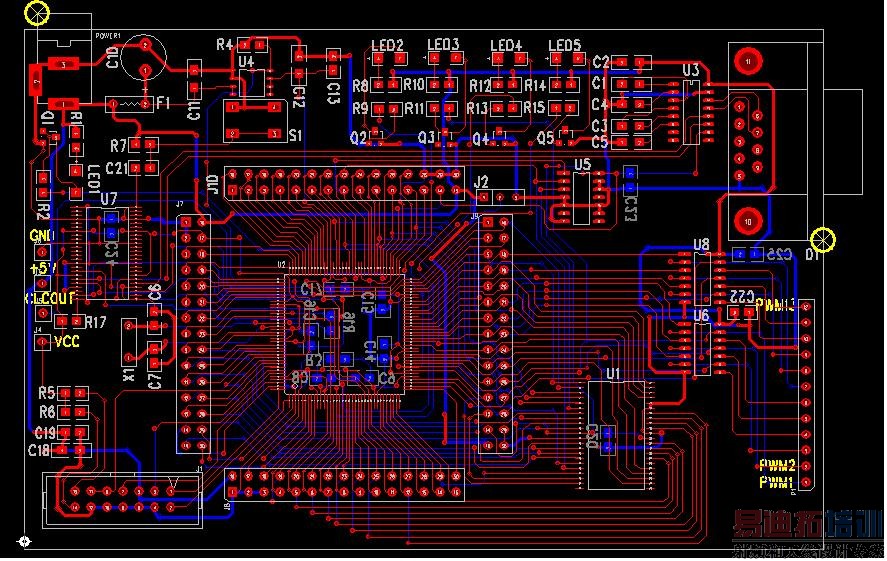Select the U1 designator label

(613, 373)
